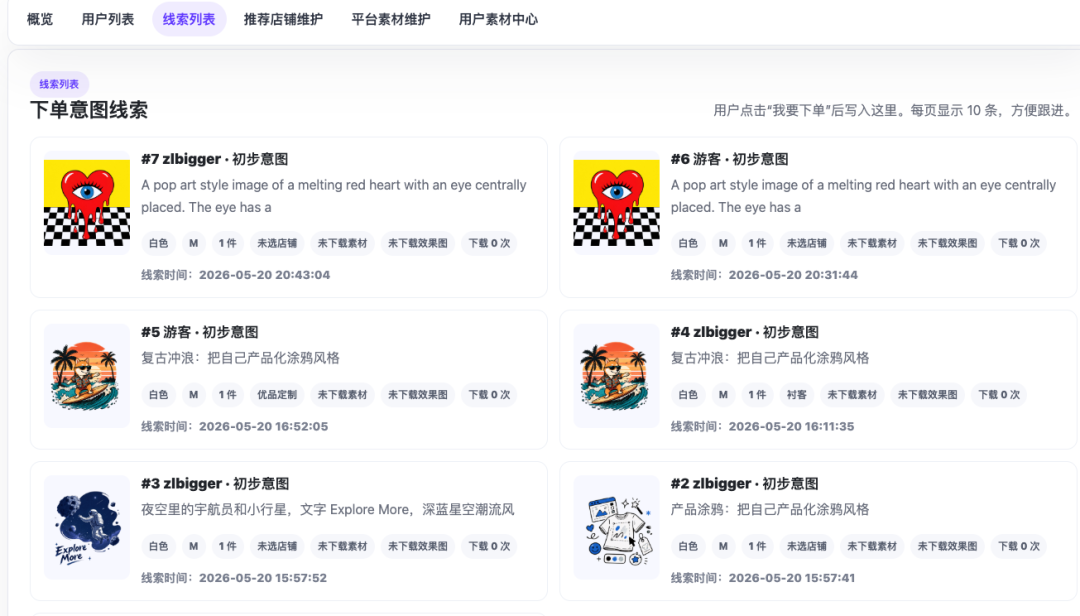Viewport: 1080px width, 616px height.
Task: Click the title #2 zlbigger · 初步意图
Action: 745,484
